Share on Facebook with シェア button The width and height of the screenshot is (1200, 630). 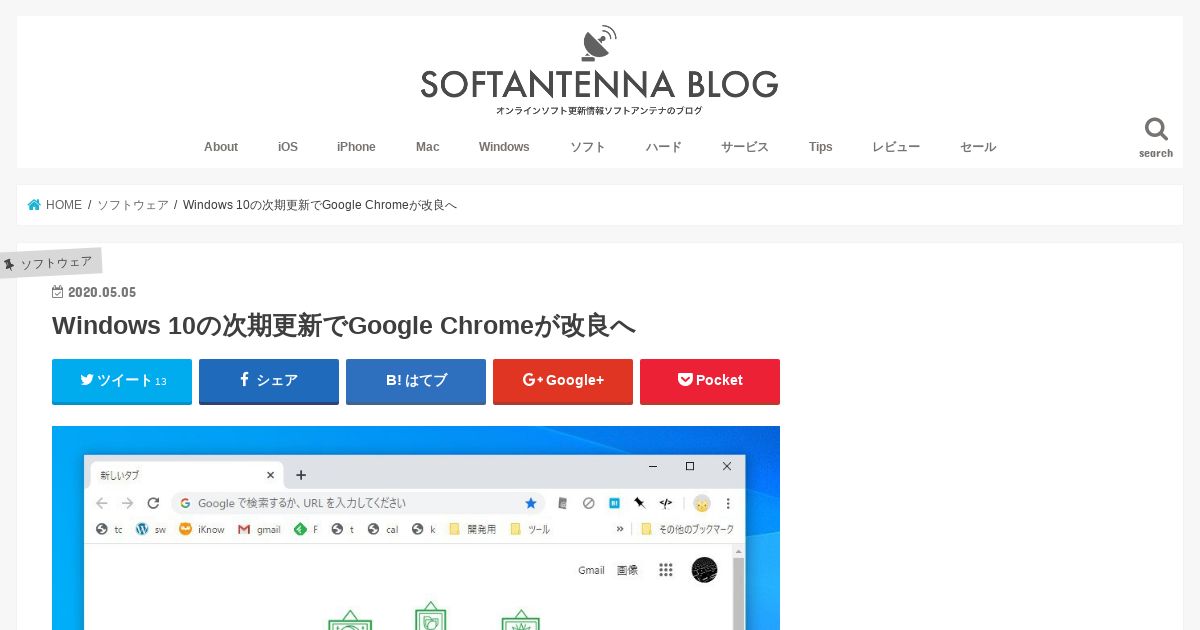tap(269, 381)
